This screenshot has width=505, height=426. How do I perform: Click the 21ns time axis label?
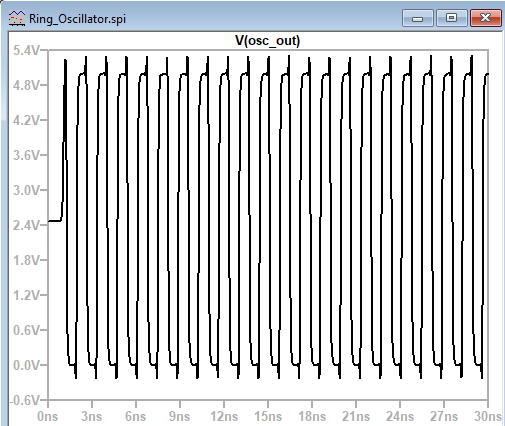(356, 417)
